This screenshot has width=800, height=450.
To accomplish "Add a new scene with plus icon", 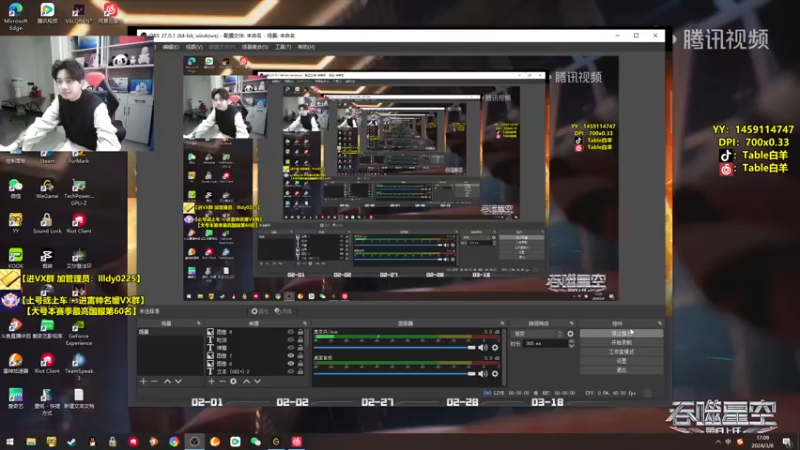I will [x=143, y=381].
